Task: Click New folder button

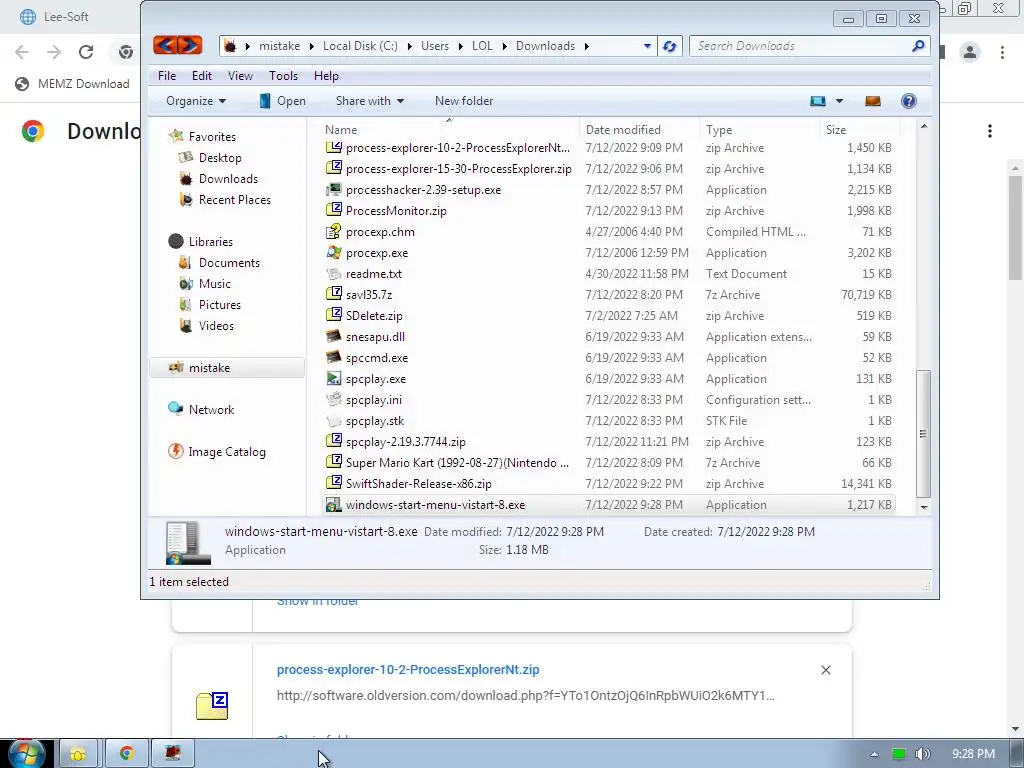Action: (x=464, y=101)
